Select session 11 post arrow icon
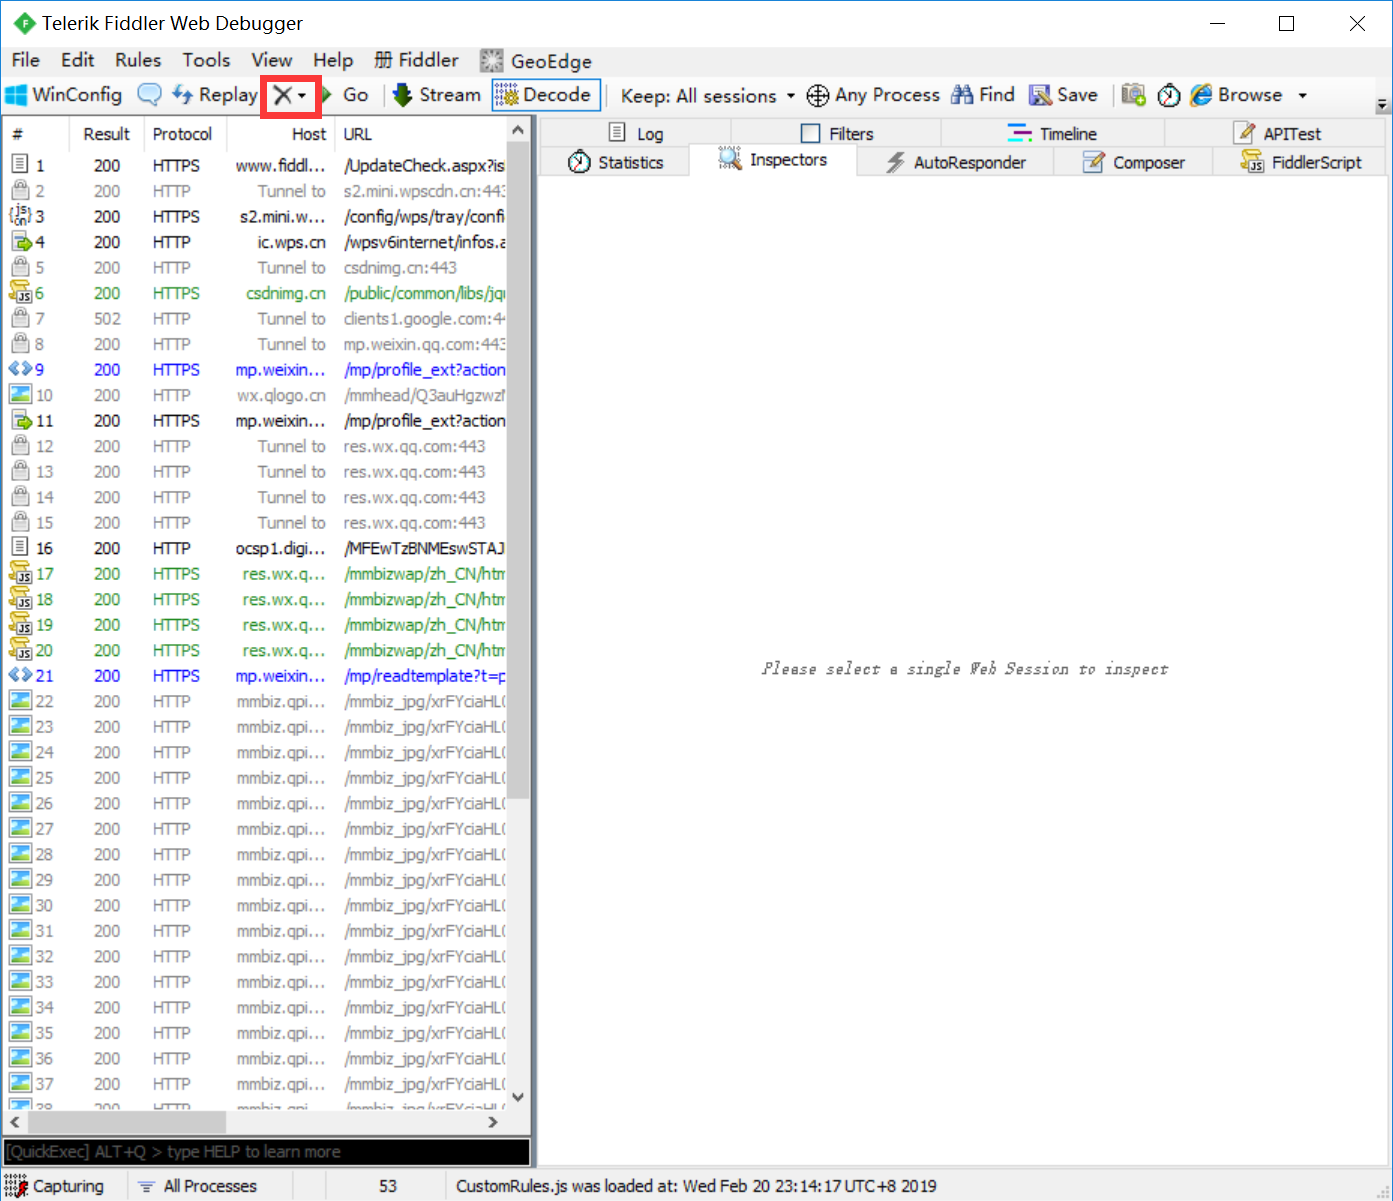Viewport: 1393px width, 1201px height. (21, 420)
